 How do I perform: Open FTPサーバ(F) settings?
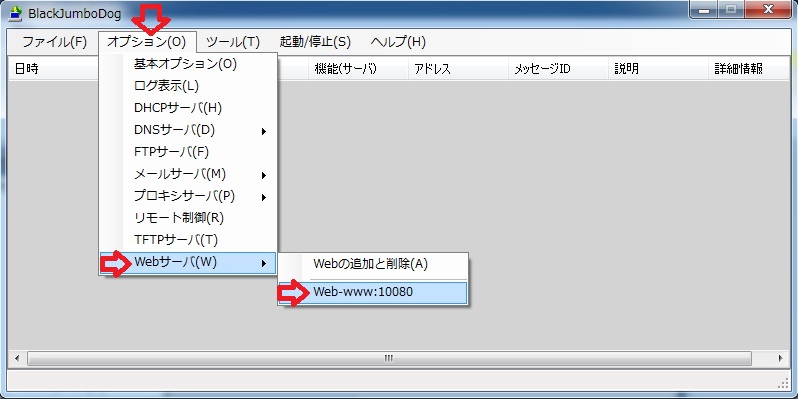[188, 152]
